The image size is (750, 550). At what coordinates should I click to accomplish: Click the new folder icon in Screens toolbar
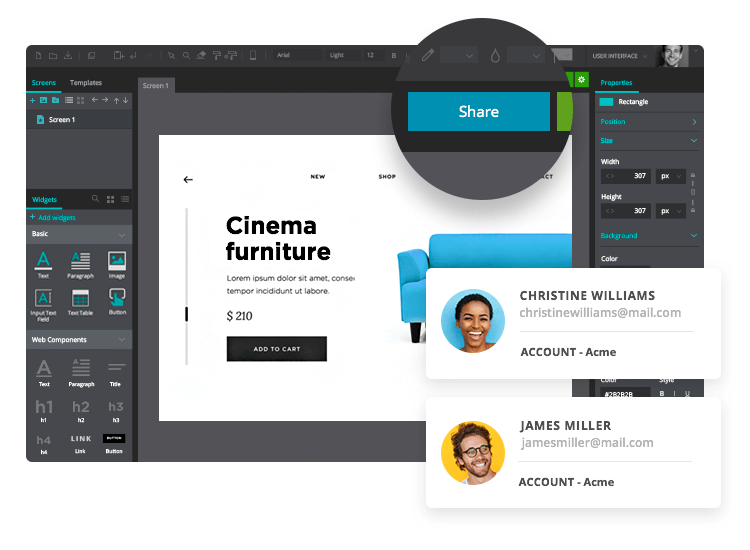tap(55, 100)
